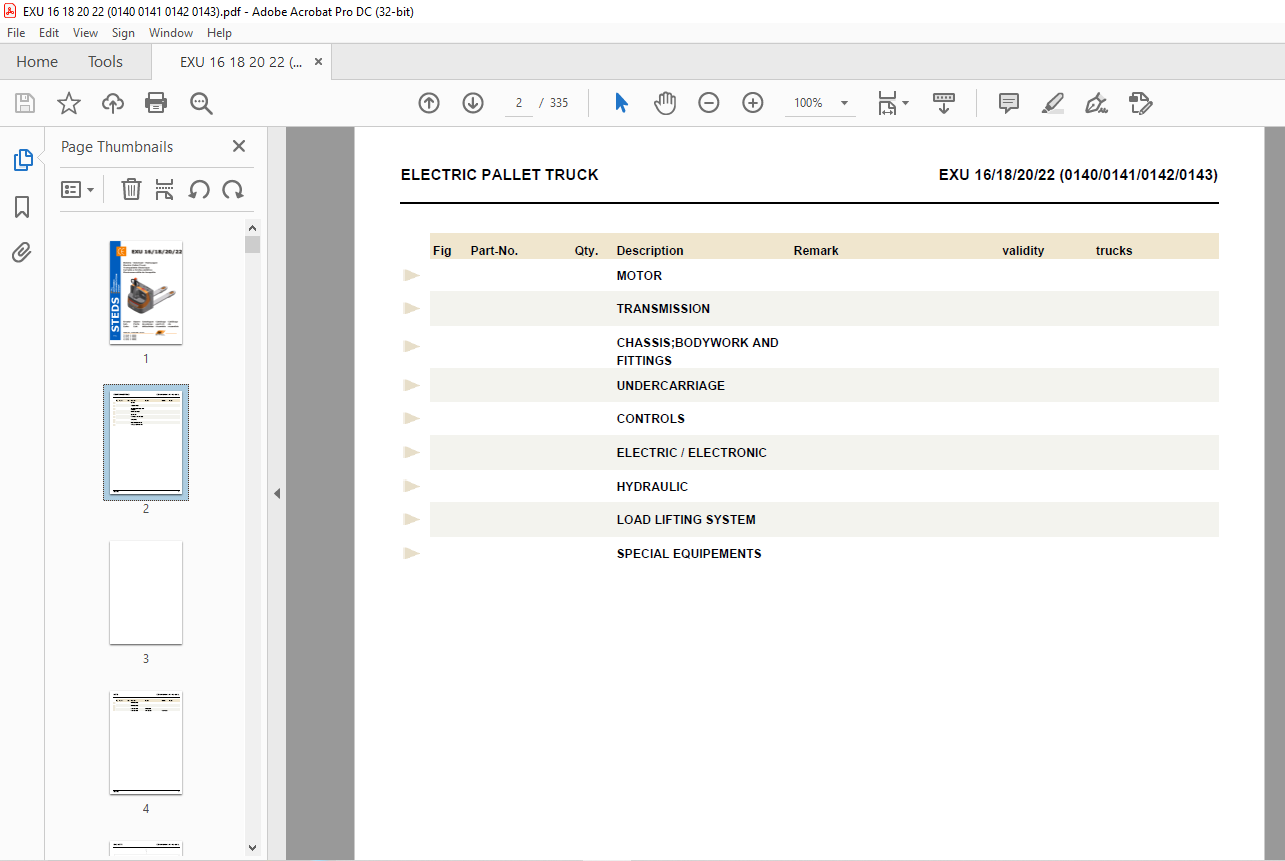This screenshot has height=861, width=1285.
Task: Click the stamp/more tools icon
Action: point(1141,103)
